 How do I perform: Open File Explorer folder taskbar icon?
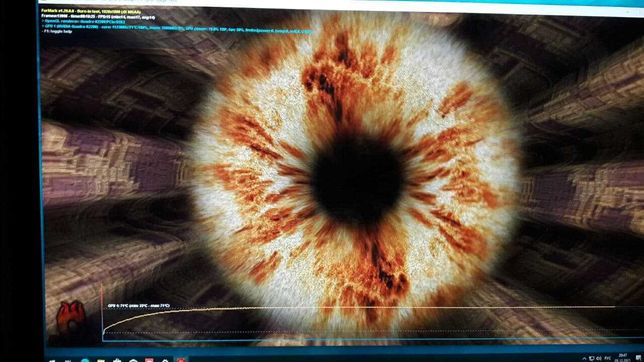pyautogui.click(x=101, y=360)
